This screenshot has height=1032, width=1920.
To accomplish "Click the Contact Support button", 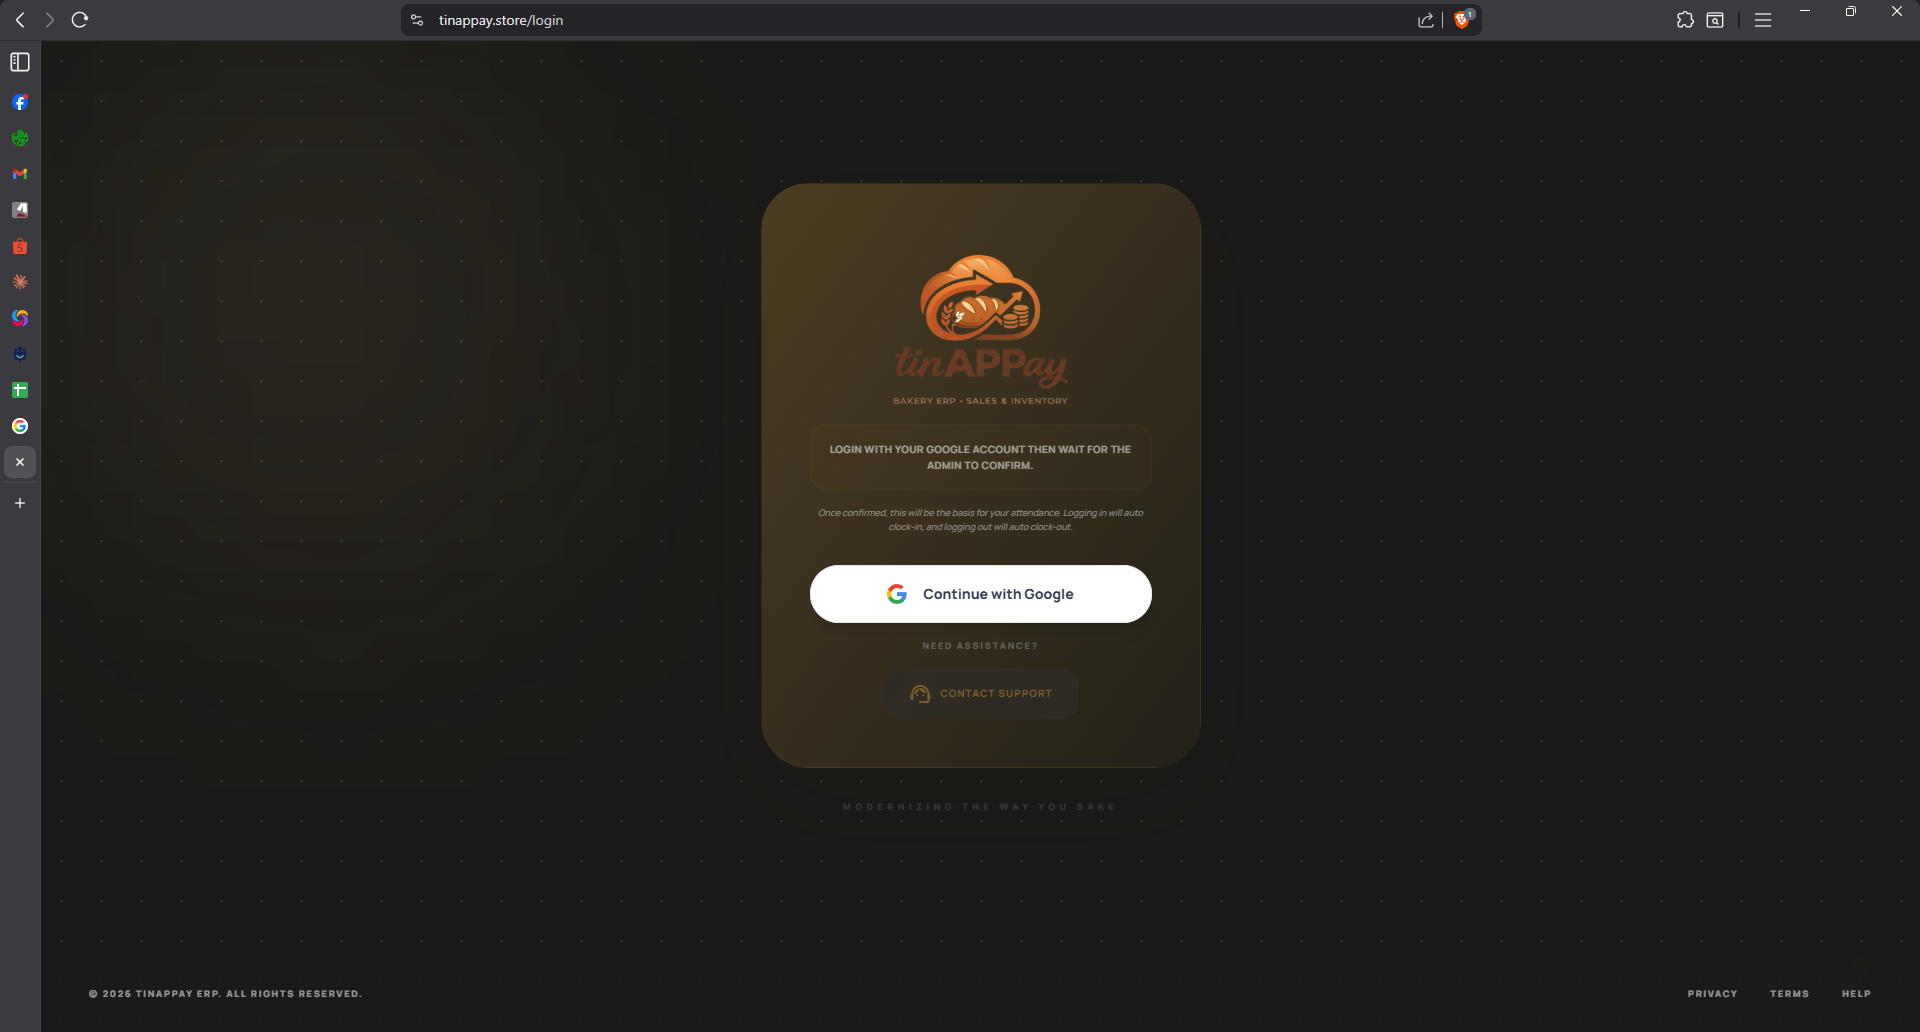I will tap(980, 694).
